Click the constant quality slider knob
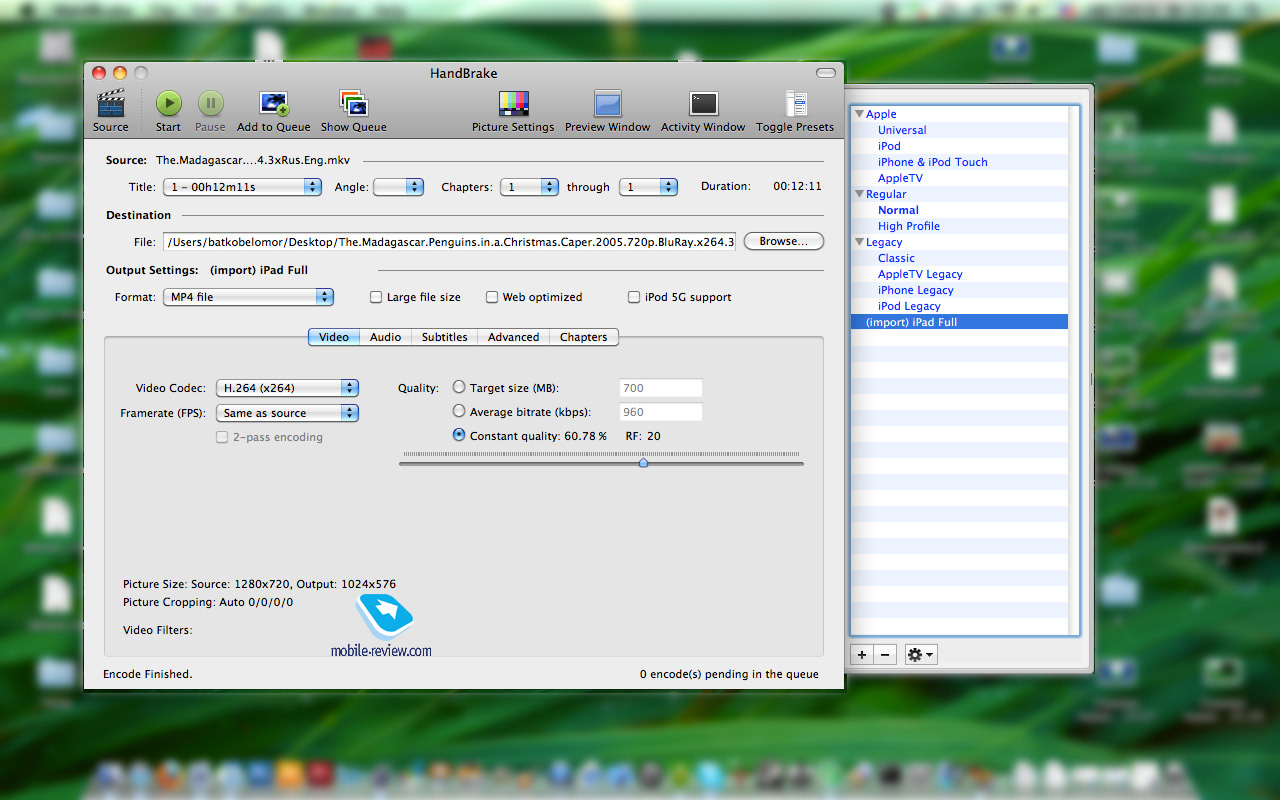Viewport: 1280px width, 800px height. click(x=643, y=462)
